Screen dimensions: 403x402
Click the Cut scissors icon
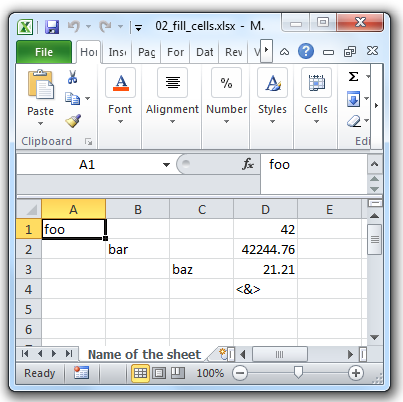tap(72, 77)
